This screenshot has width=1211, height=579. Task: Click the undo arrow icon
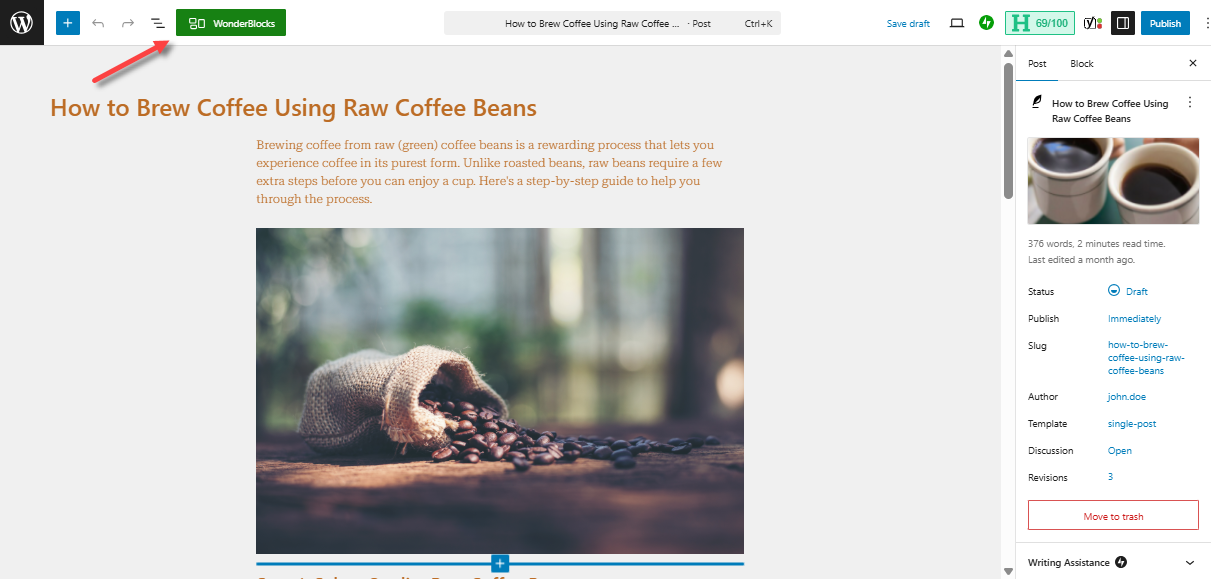pos(97,22)
